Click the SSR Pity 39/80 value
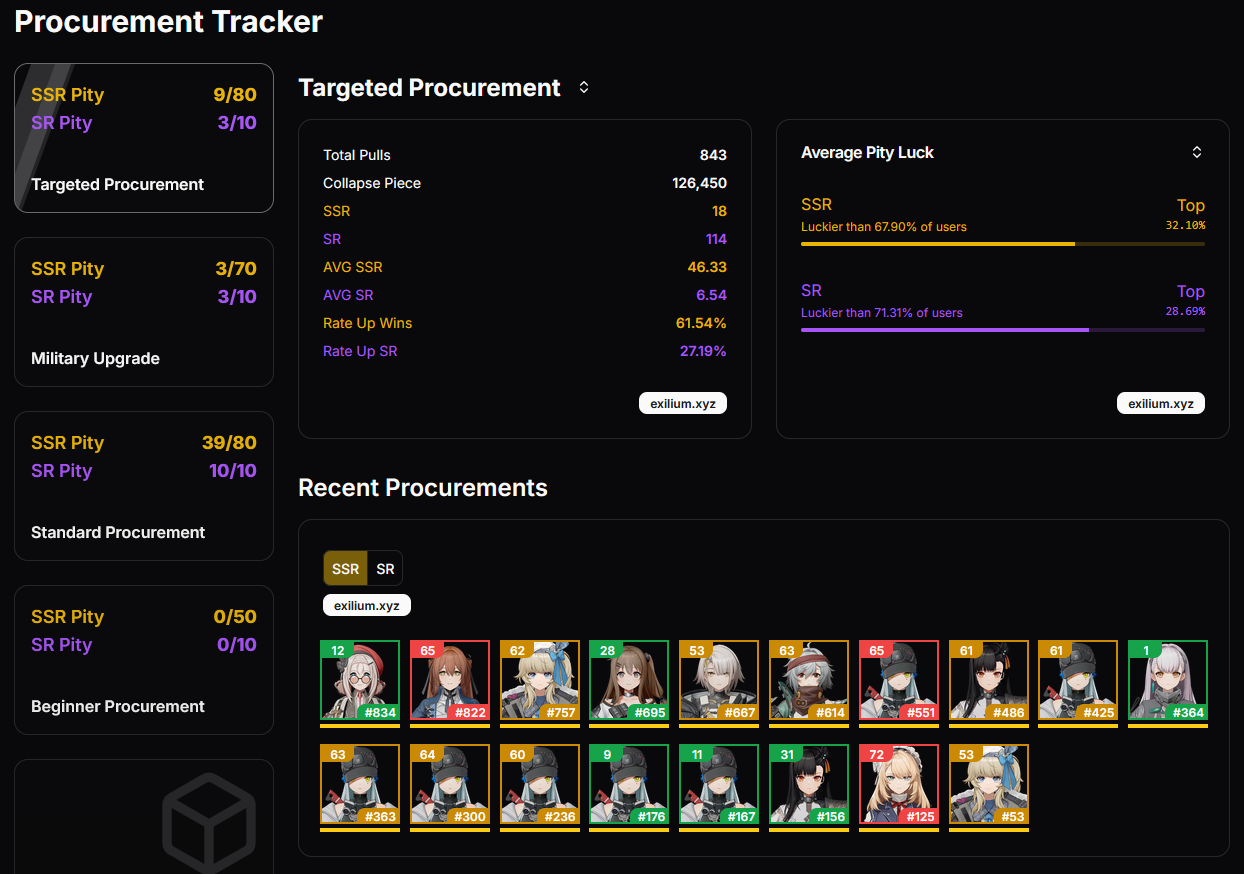The width and height of the screenshot is (1244, 874). click(229, 443)
